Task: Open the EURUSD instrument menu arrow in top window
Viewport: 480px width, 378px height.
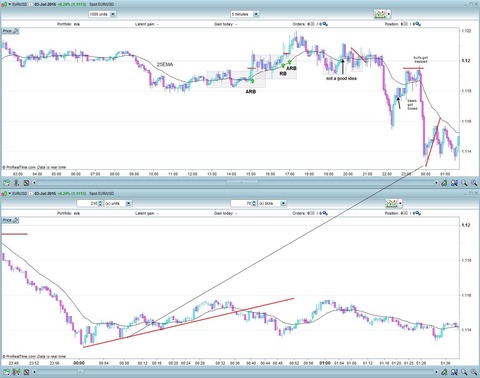Action: tap(10, 4)
